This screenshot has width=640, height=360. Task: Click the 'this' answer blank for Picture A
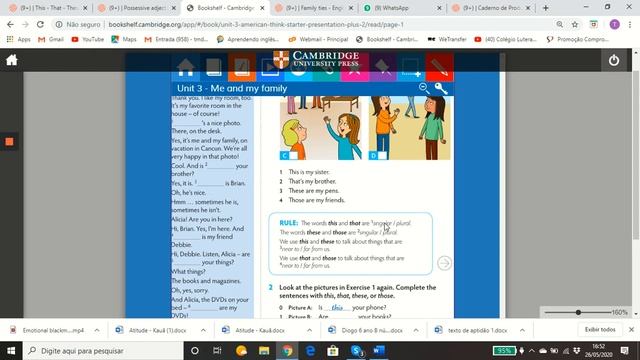click(x=337, y=307)
